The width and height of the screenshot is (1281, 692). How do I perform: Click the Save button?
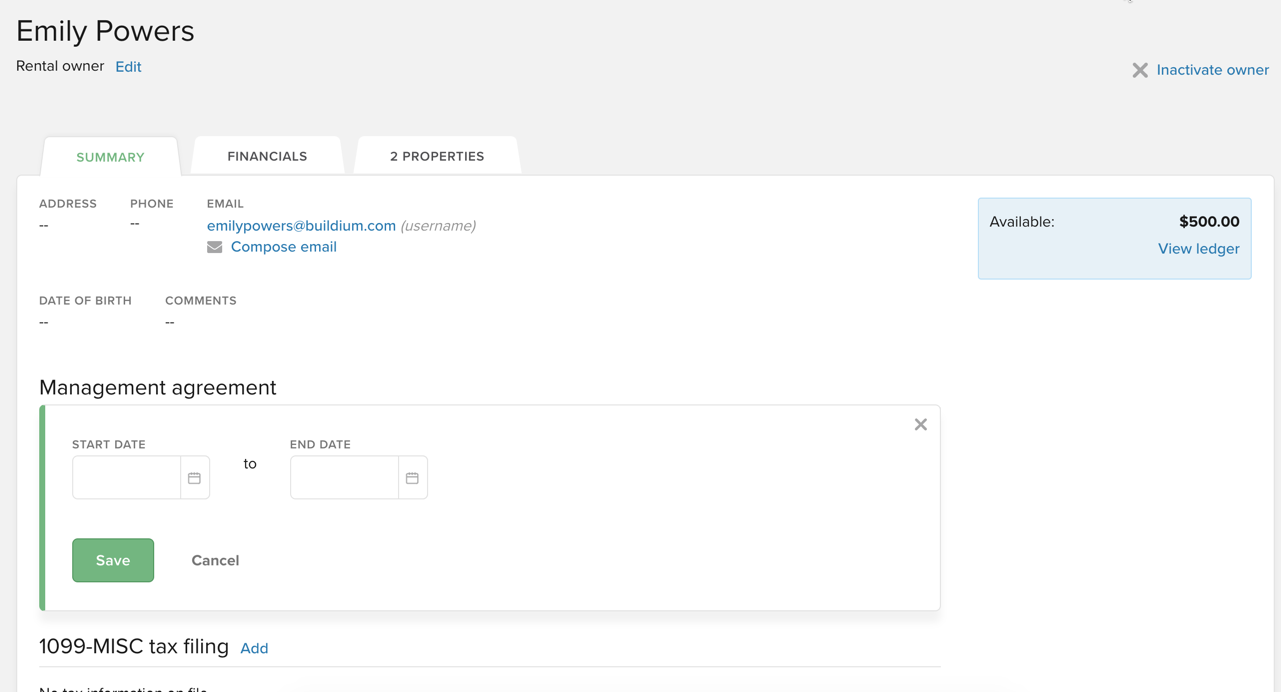click(x=113, y=560)
